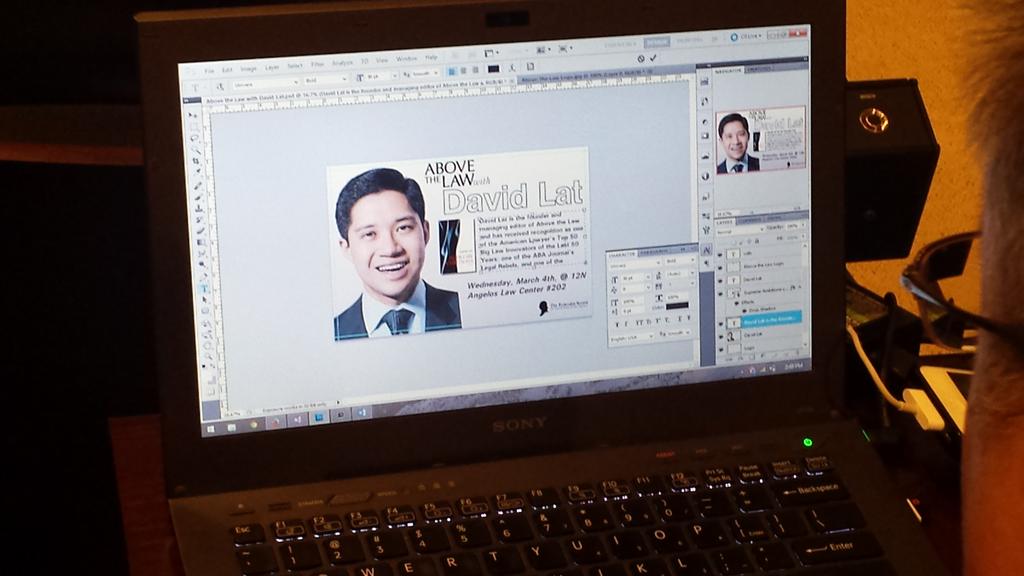Click the left align text icon
Screen dimensions: 1024x576
[451, 72]
